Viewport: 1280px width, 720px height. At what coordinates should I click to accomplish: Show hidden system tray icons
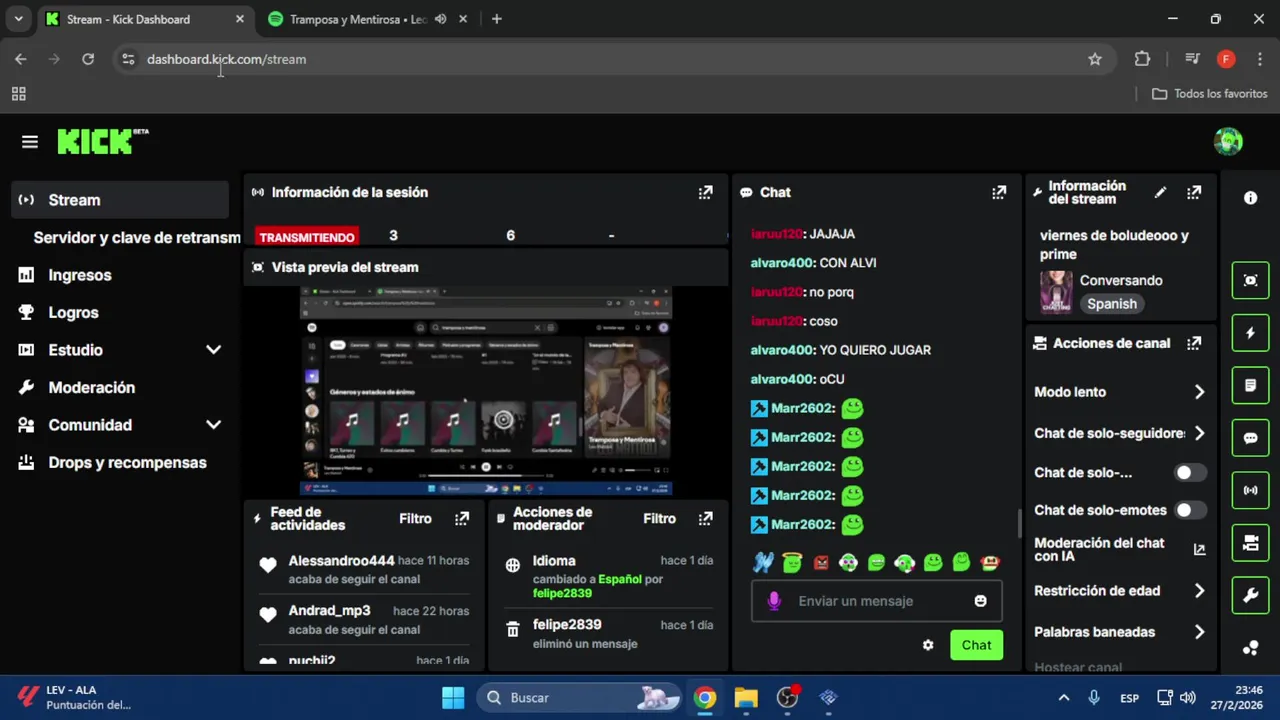1063,698
